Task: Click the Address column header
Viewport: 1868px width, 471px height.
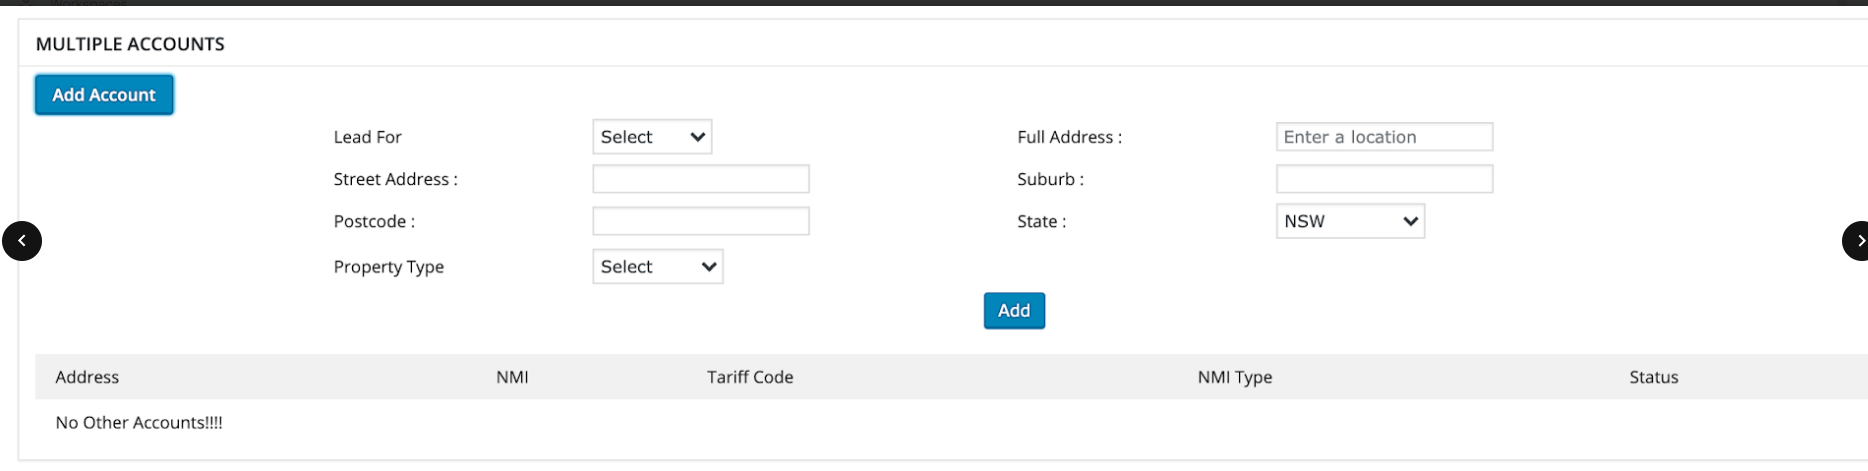Action: [x=87, y=377]
